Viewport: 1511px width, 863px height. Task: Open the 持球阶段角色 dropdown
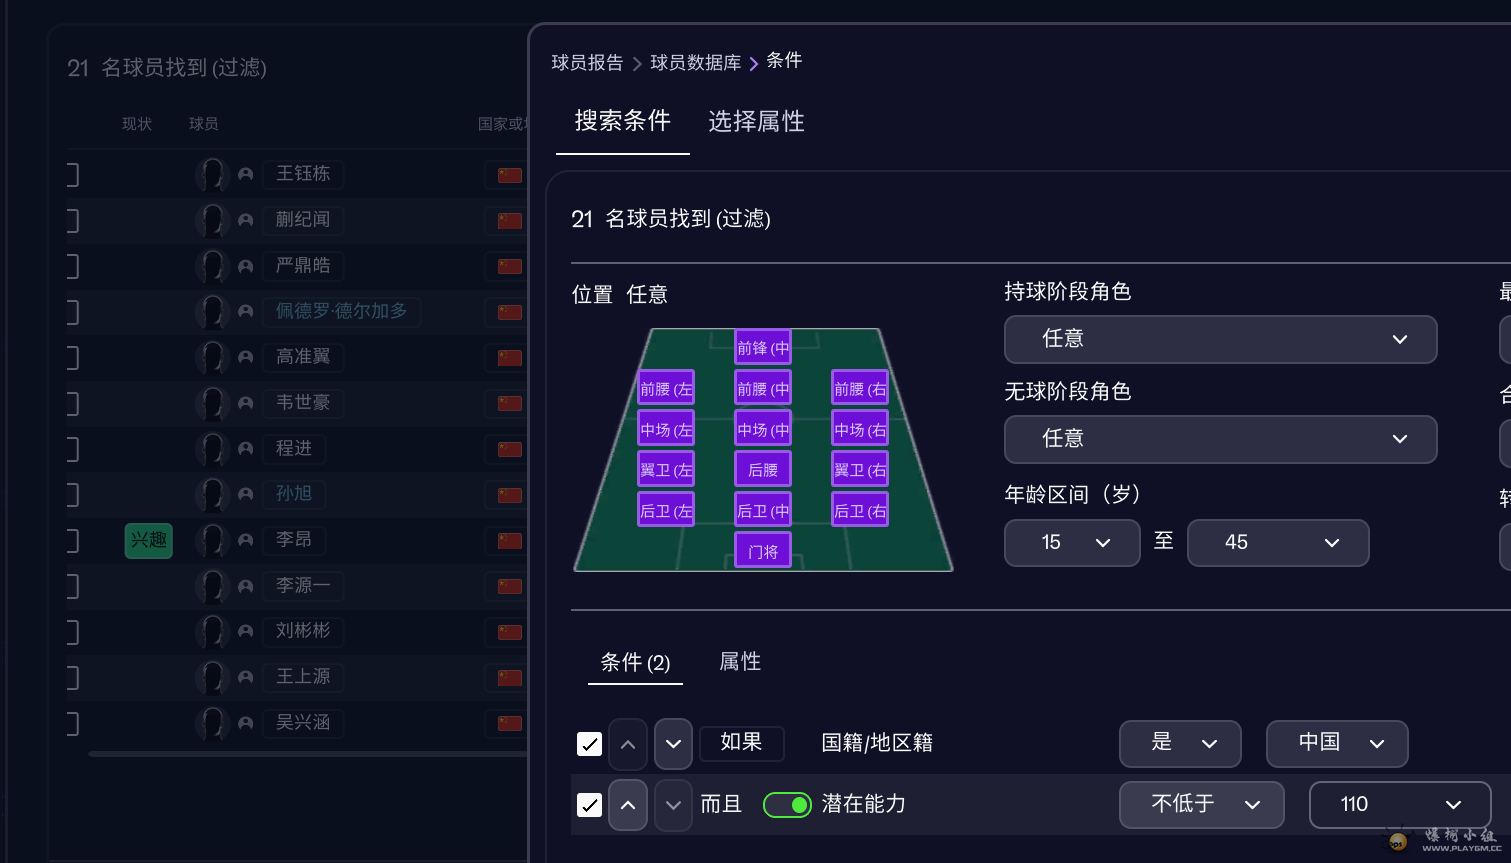click(x=1220, y=339)
